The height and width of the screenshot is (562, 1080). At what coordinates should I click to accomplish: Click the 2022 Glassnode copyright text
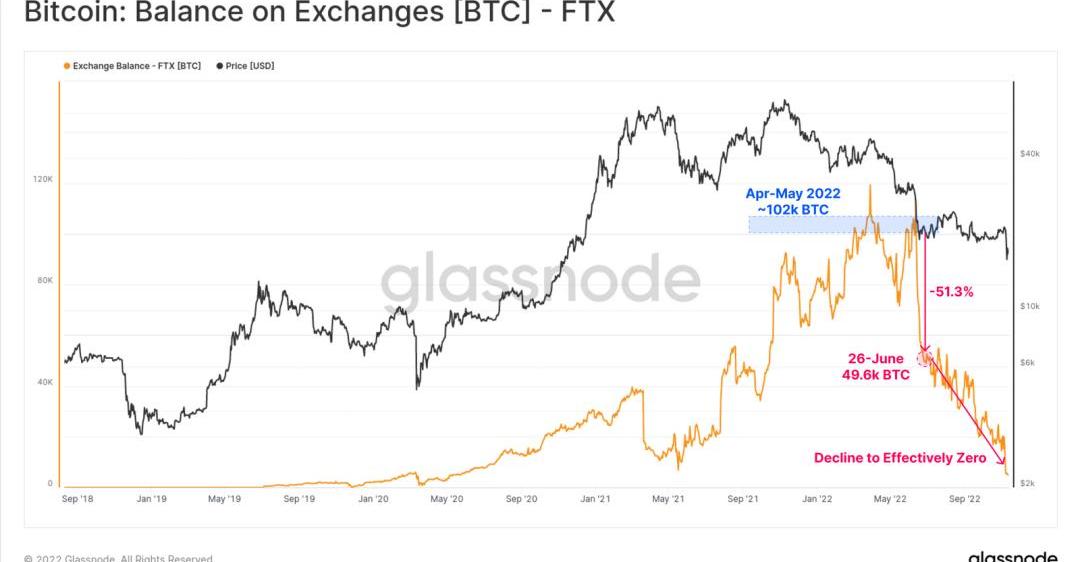120,557
